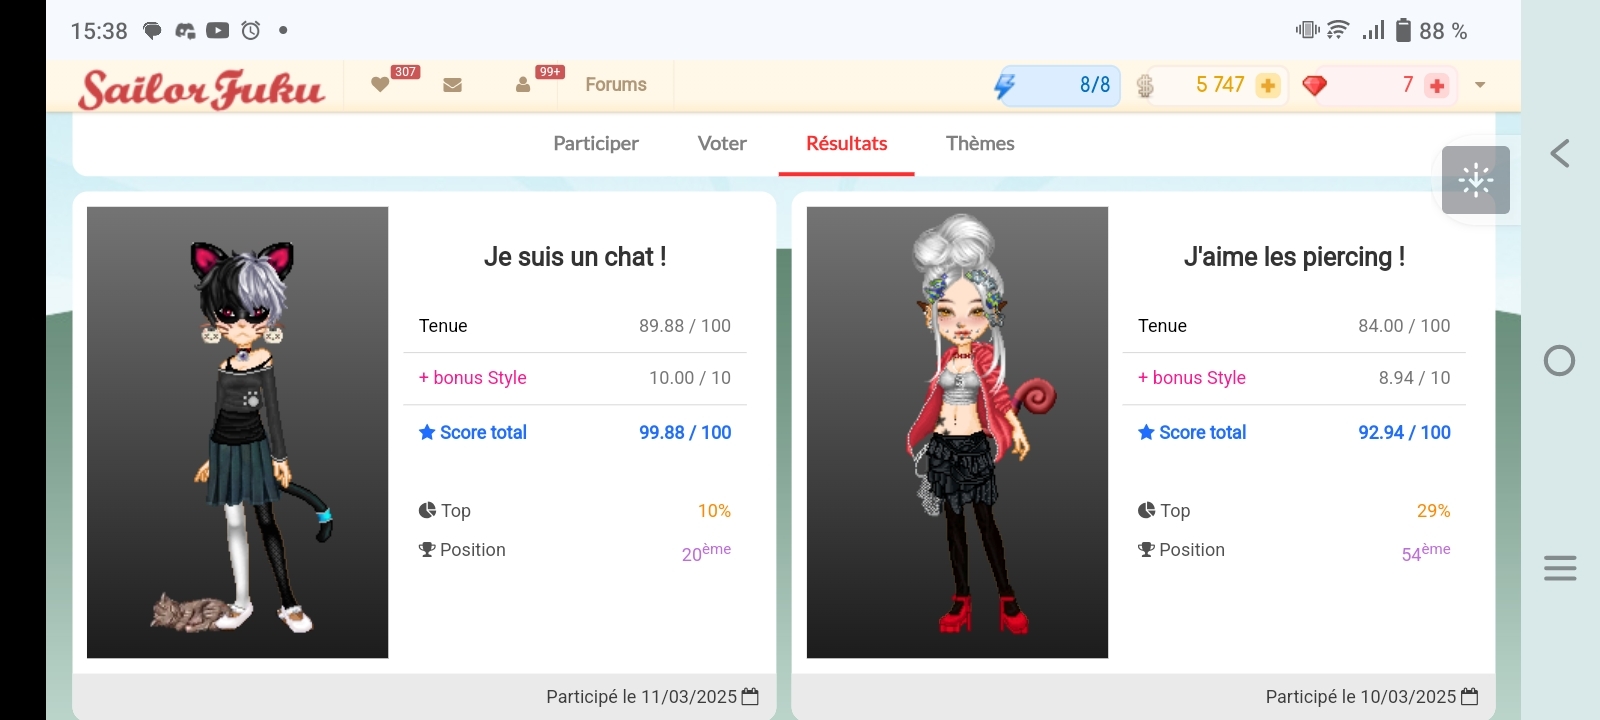Image resolution: width=1600 pixels, height=720 pixels.
Task: Tap the battery indicator in status bar
Action: (1403, 31)
